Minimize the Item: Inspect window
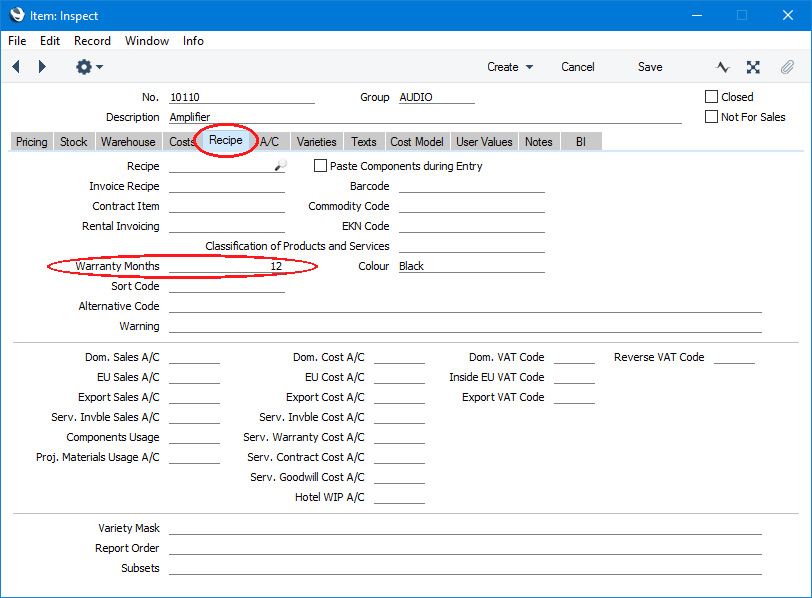This screenshot has width=812, height=598. coord(697,15)
